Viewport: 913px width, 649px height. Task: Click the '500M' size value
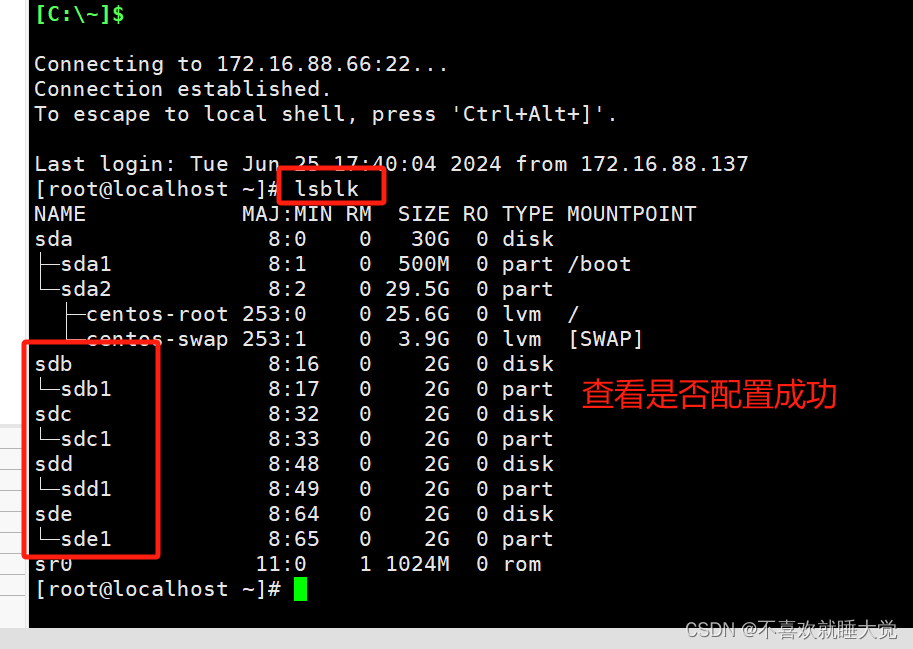[x=423, y=264]
